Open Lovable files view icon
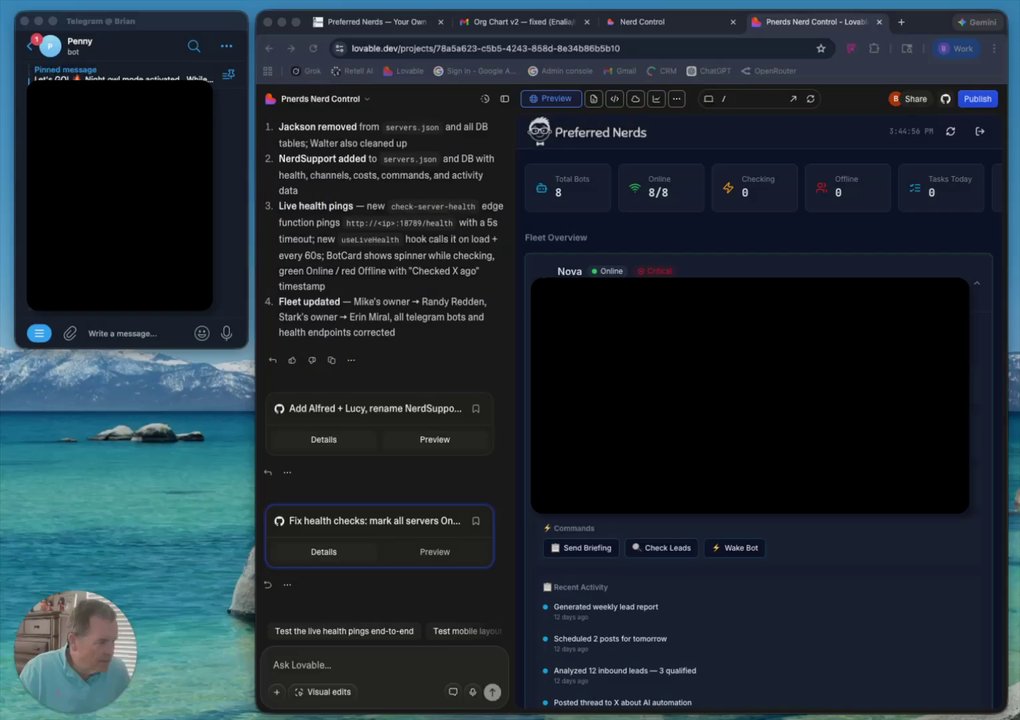 (x=593, y=99)
